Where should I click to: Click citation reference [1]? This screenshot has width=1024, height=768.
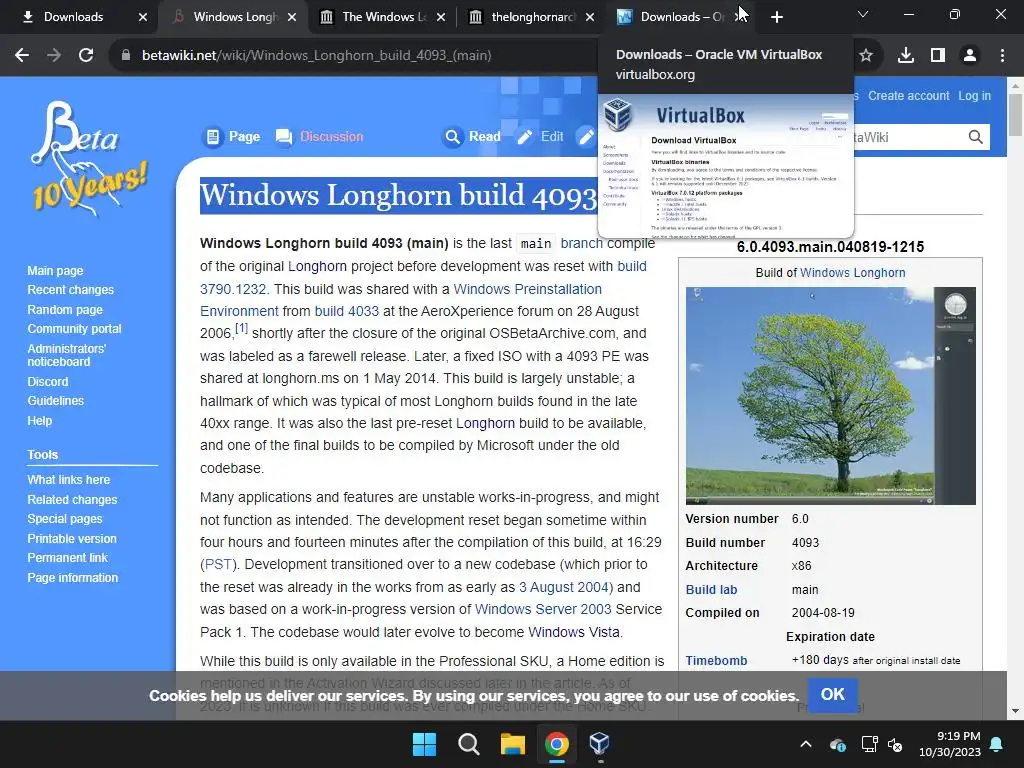[242, 328]
